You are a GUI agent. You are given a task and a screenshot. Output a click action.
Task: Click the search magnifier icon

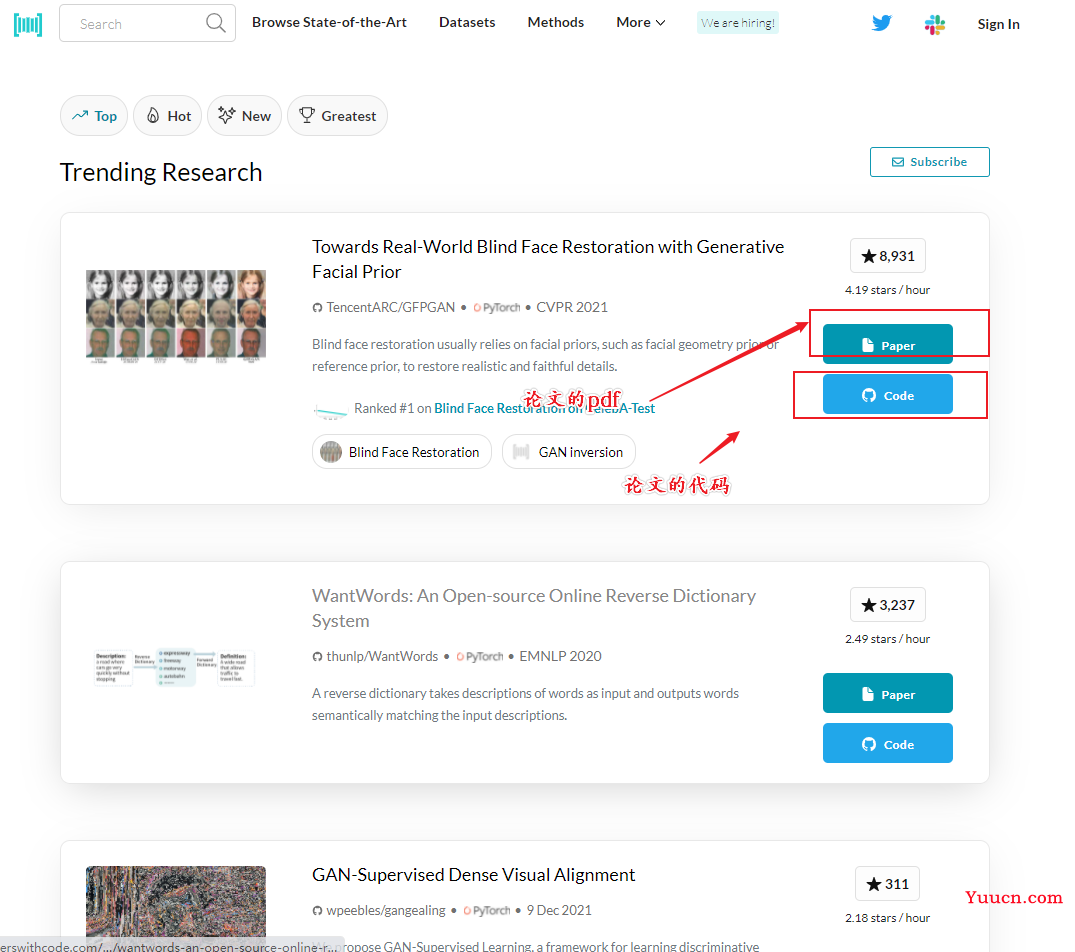point(215,23)
